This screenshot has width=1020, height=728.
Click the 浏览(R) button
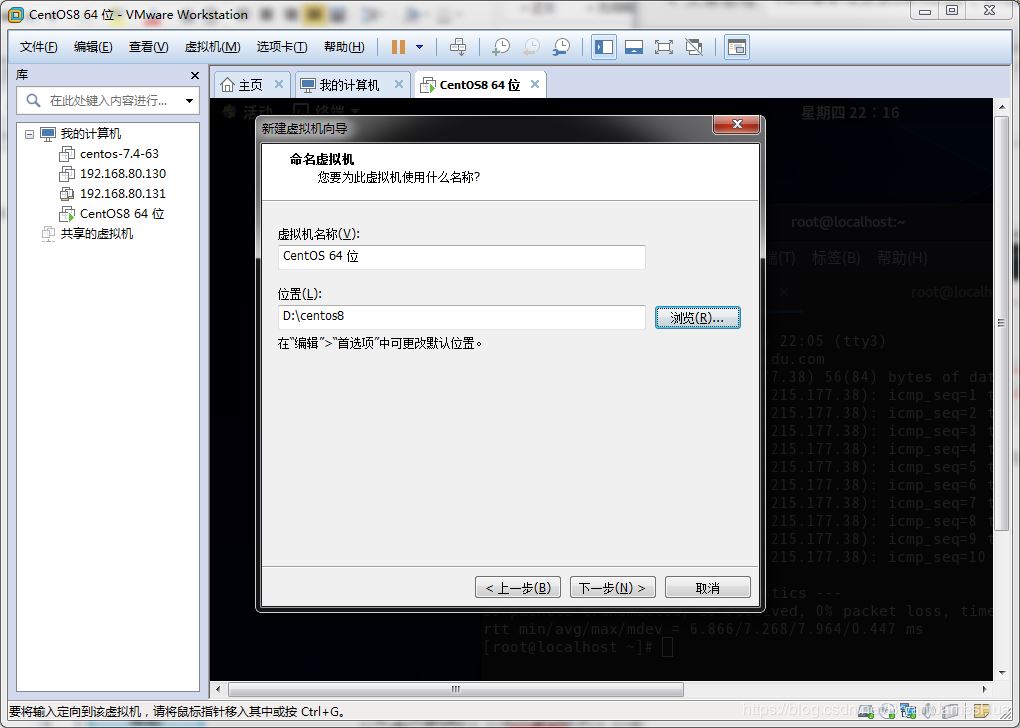697,317
